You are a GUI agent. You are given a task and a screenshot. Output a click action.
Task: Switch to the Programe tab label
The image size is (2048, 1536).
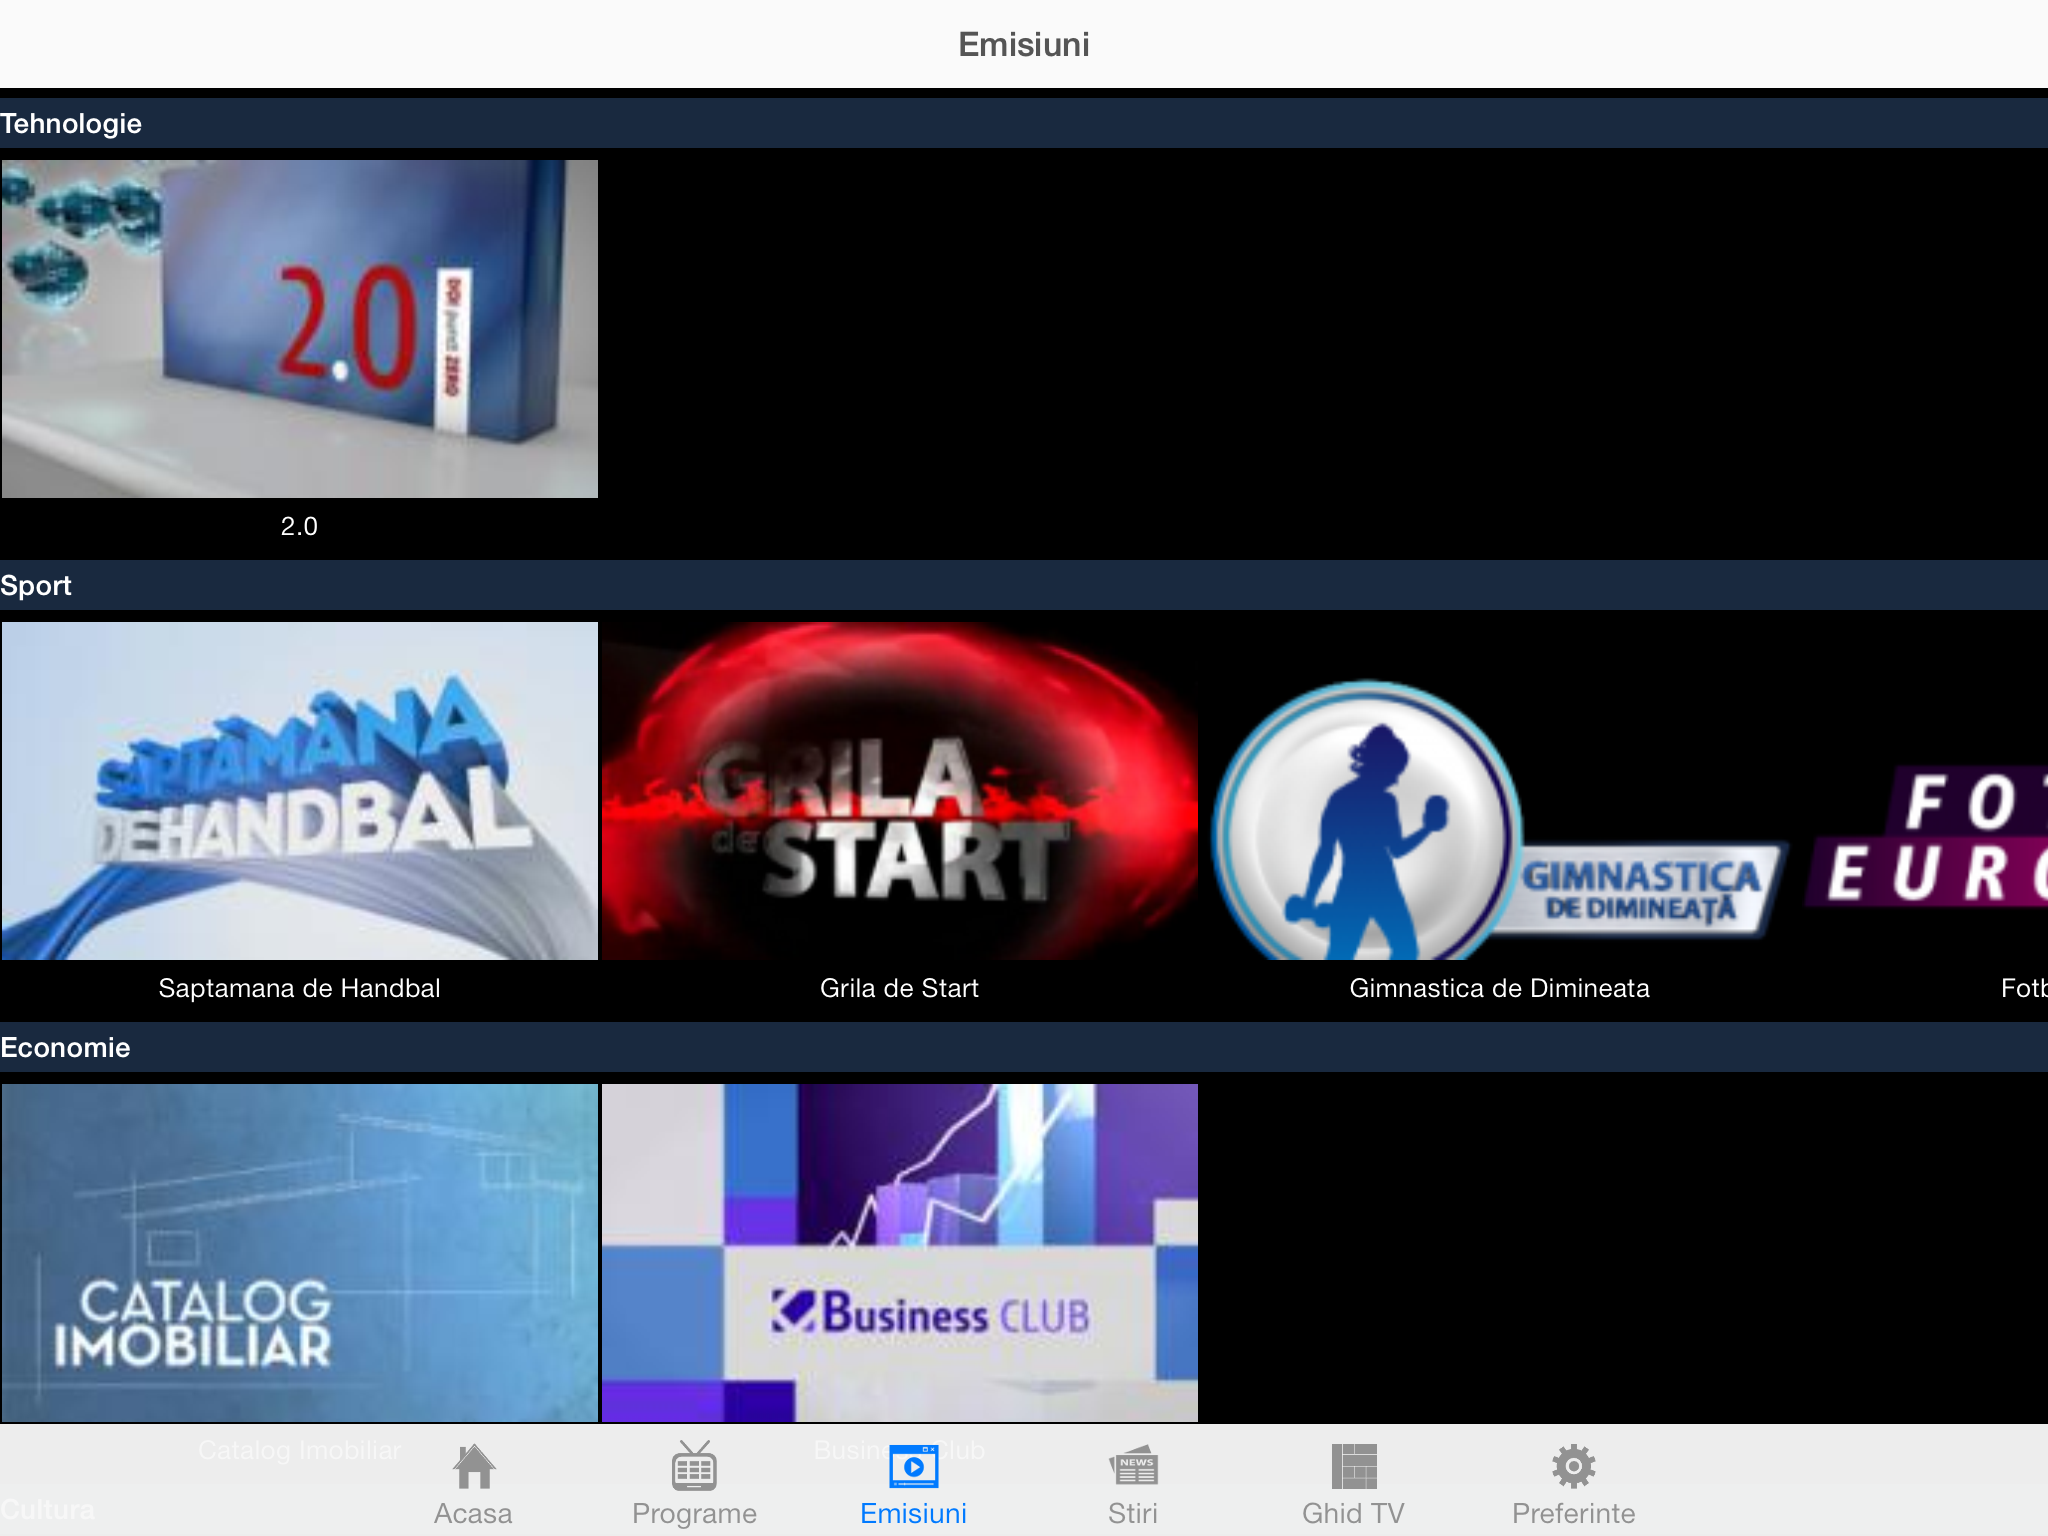point(694,1513)
